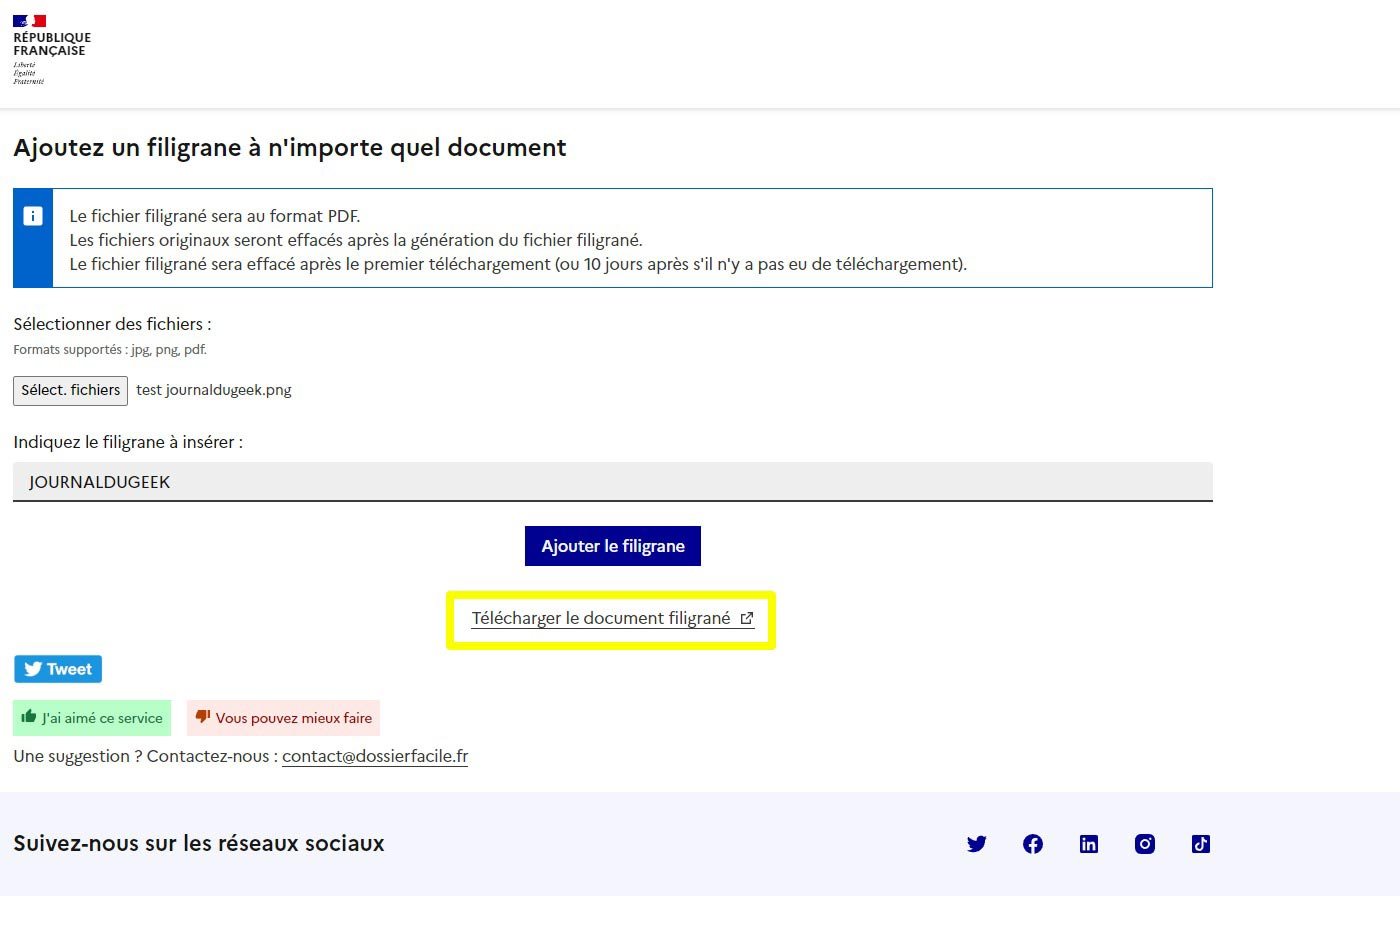Click the external link icon after Télécharger
1400x932 pixels.
[747, 618]
